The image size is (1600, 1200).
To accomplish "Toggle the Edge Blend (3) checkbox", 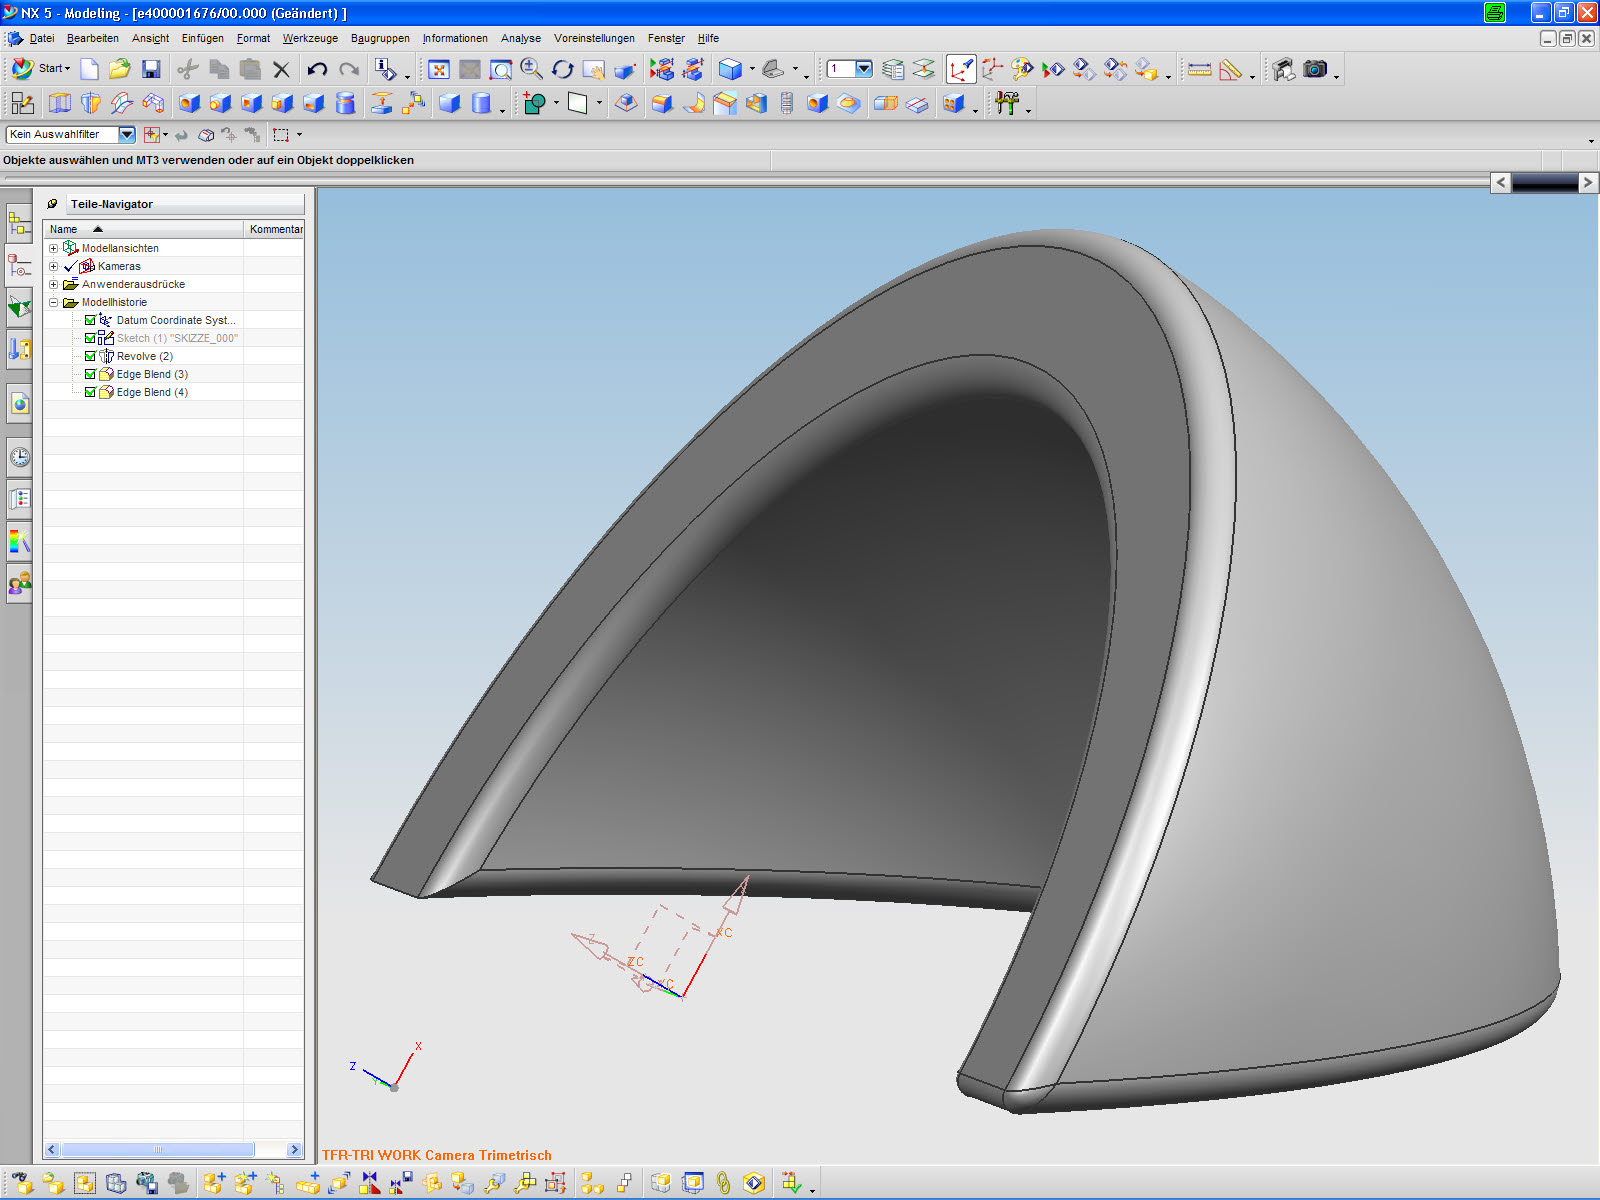I will tap(90, 374).
